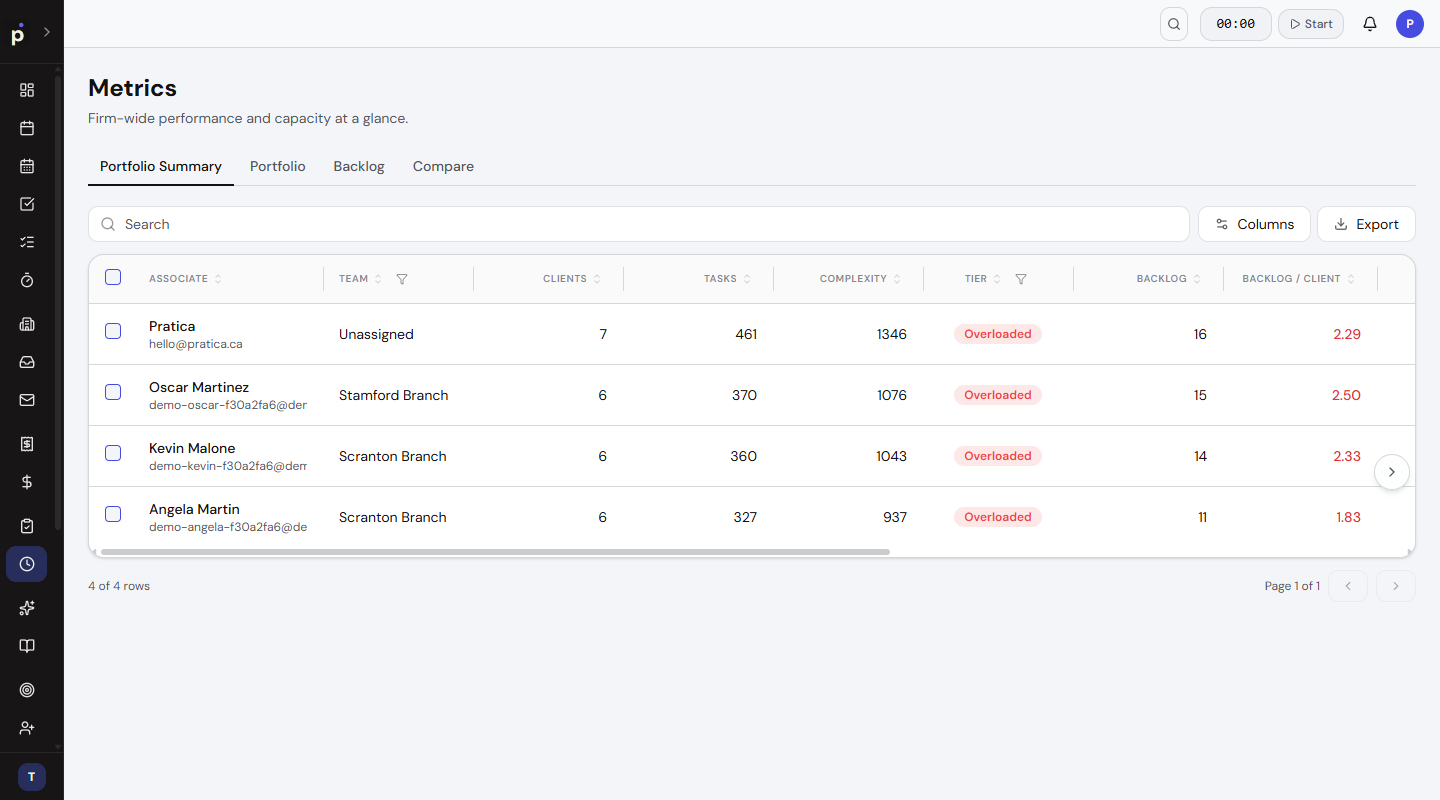Sort the table by the Tasks column
The width and height of the screenshot is (1440, 800).
727,279
